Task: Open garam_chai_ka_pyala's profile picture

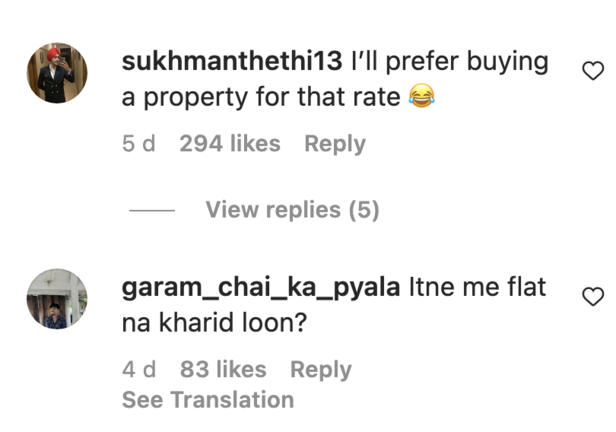Action: click(x=57, y=299)
